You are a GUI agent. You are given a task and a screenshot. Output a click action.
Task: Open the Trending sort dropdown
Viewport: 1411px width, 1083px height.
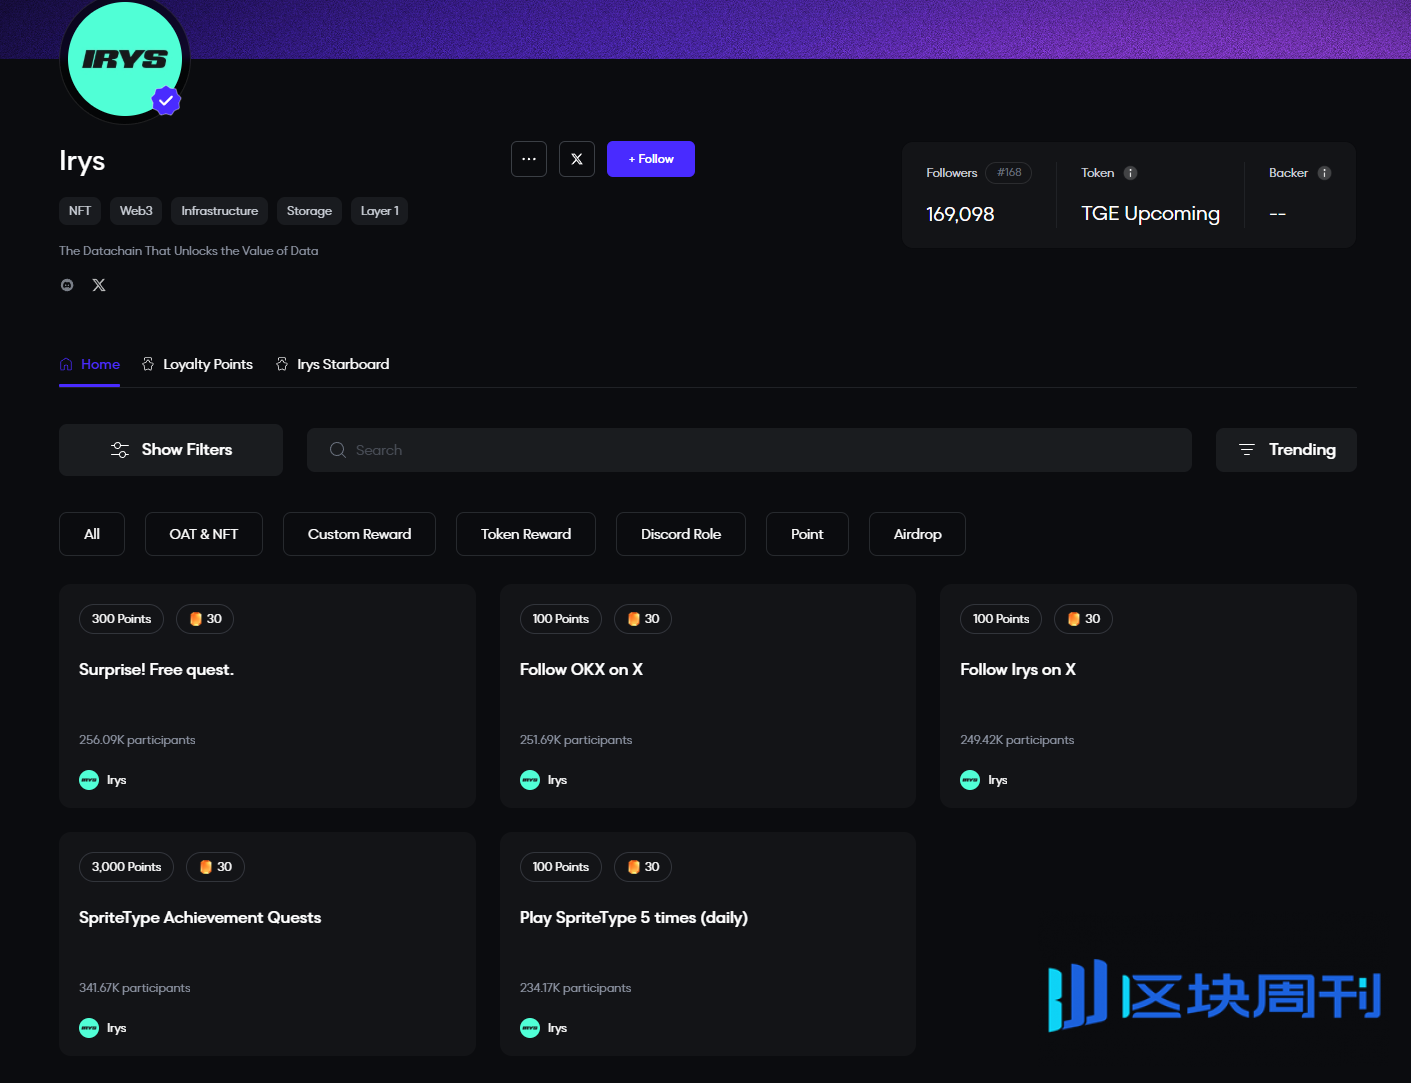(1286, 450)
